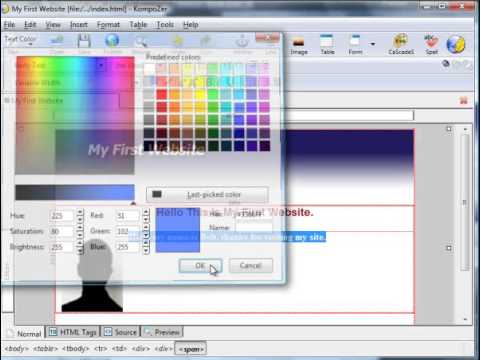
Task: Open the Edit menu
Action: click(30, 25)
